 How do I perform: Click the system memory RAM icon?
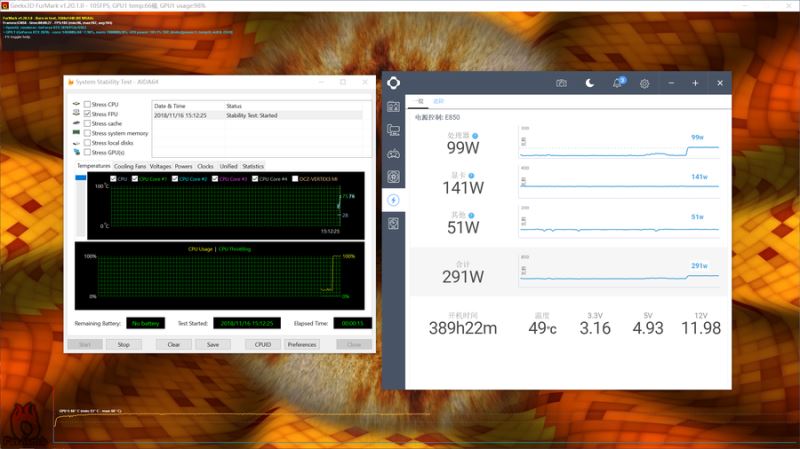[77, 133]
